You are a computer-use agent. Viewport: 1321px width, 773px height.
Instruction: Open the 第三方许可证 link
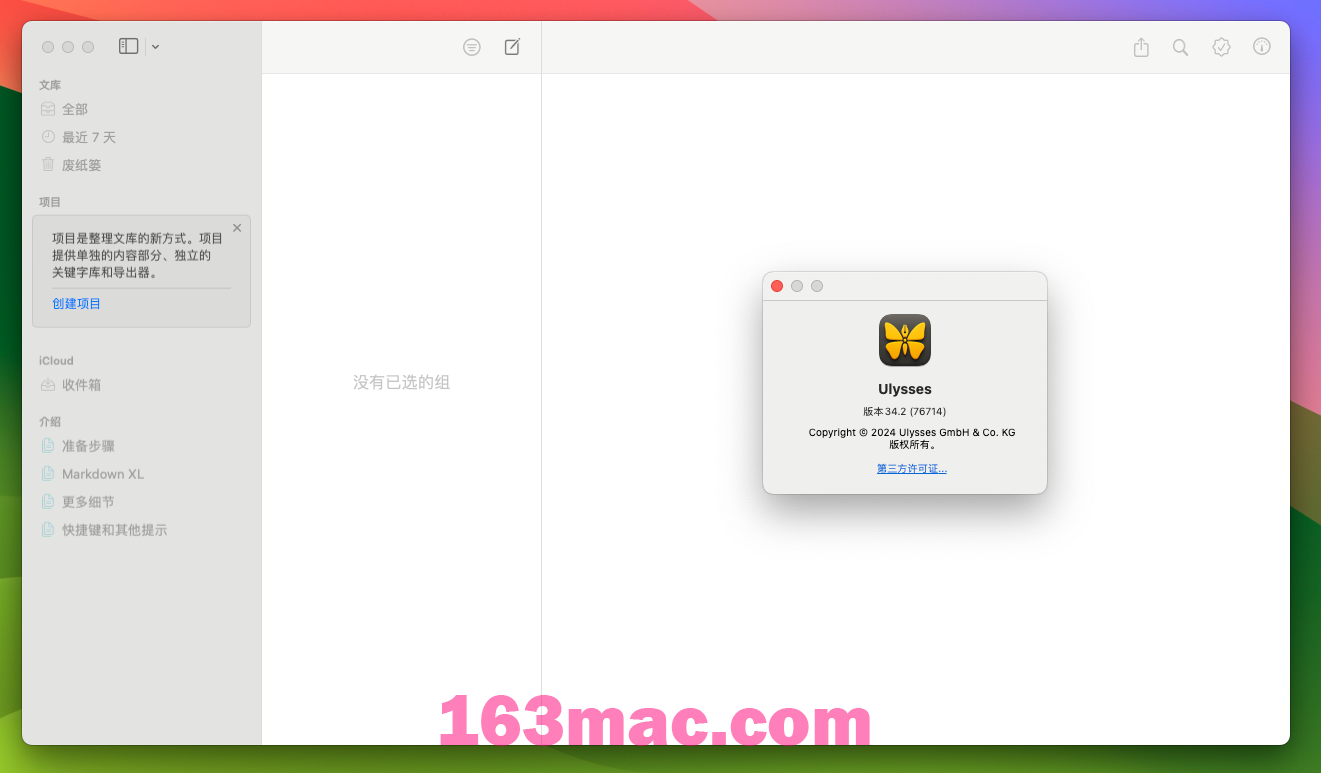(x=912, y=468)
